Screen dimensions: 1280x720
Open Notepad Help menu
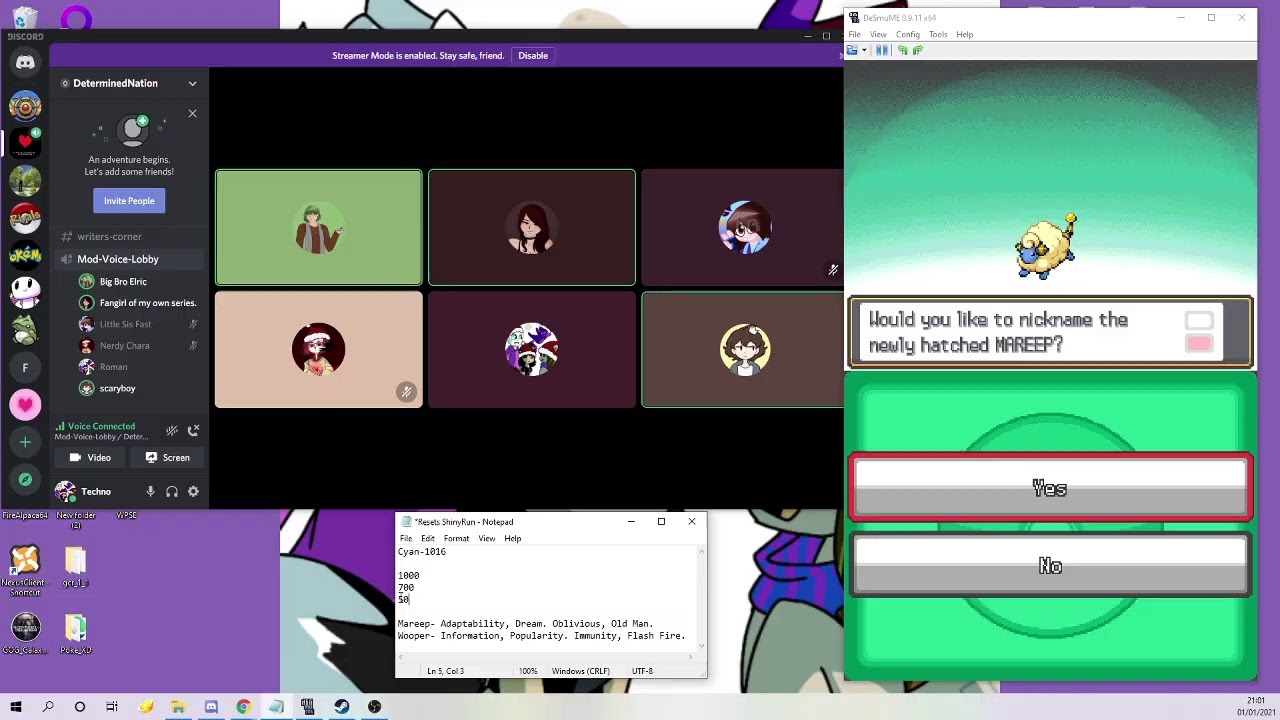tap(512, 538)
